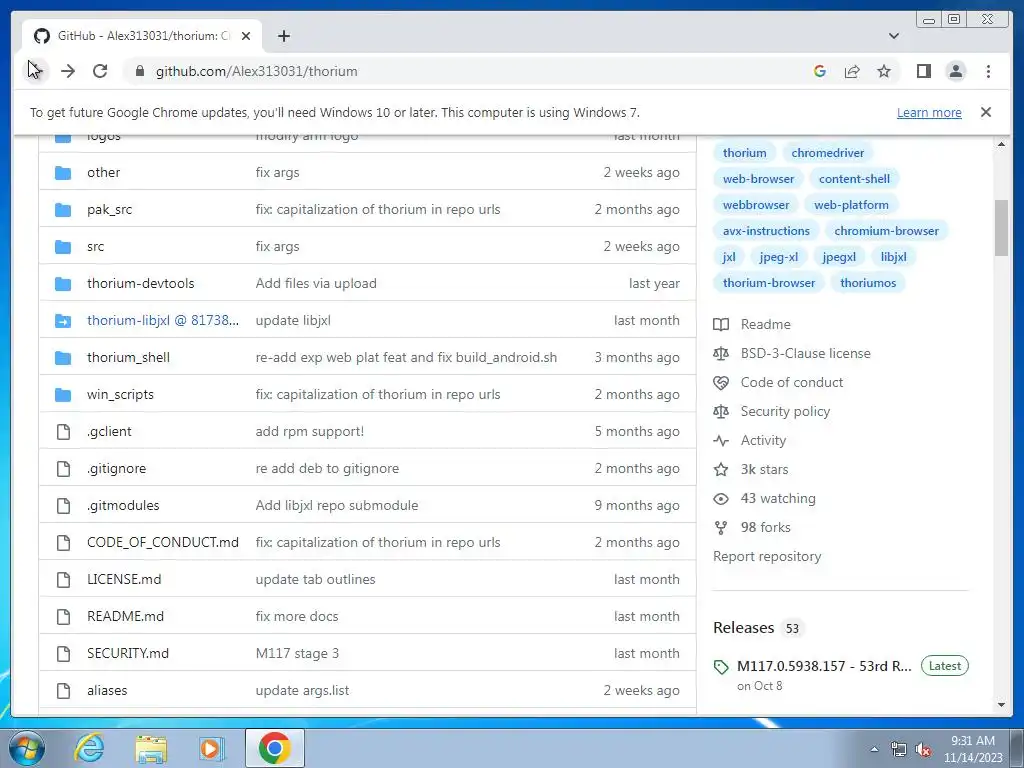
Task: Dismiss the Chrome update notification bar
Action: click(x=986, y=112)
